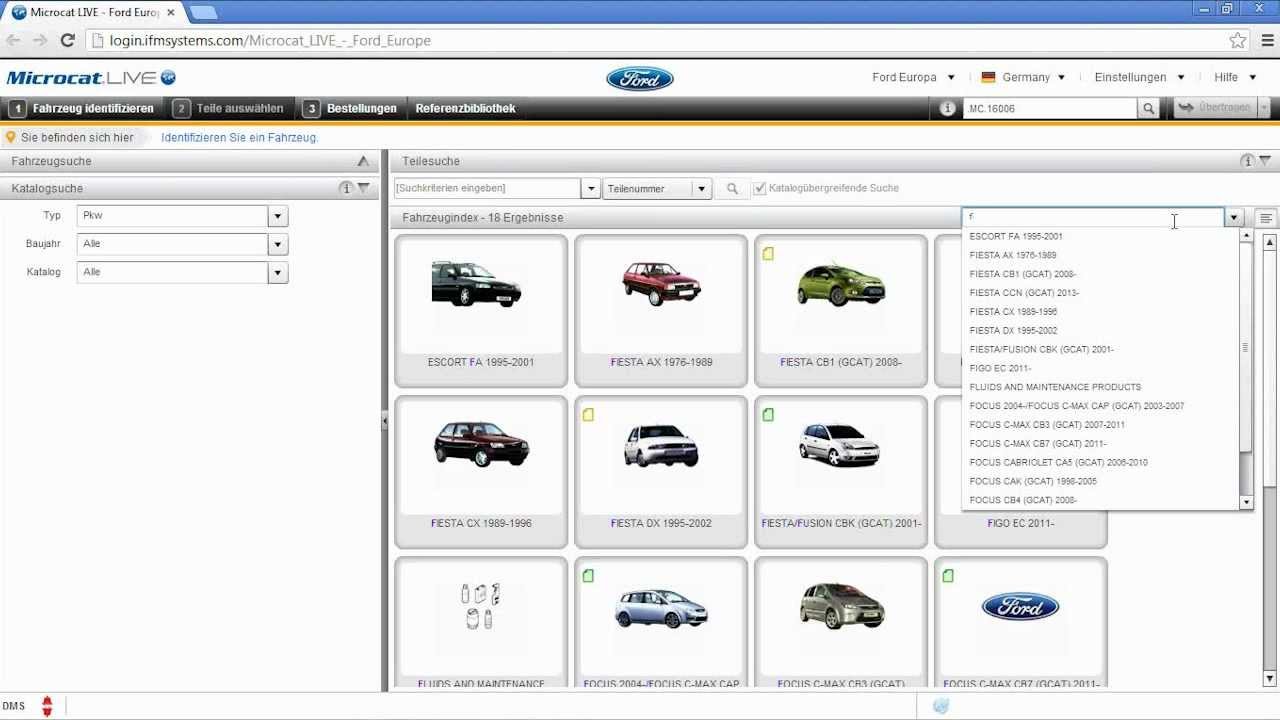Click the bookmark star in address bar
The image size is (1280, 720).
point(1238,40)
